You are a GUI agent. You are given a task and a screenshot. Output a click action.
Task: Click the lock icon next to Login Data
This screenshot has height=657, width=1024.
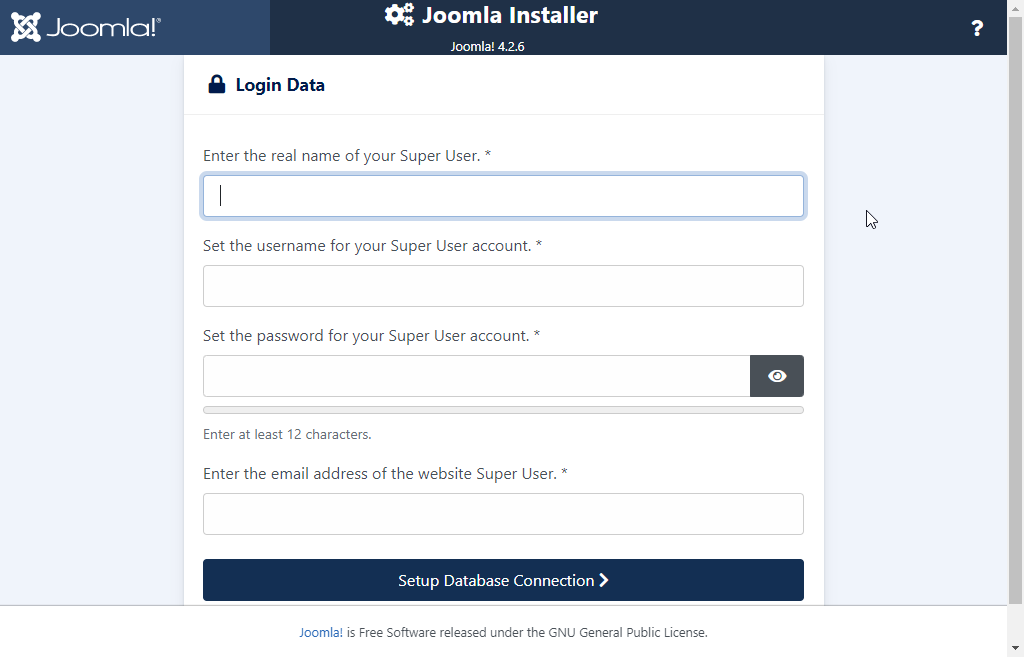[217, 84]
